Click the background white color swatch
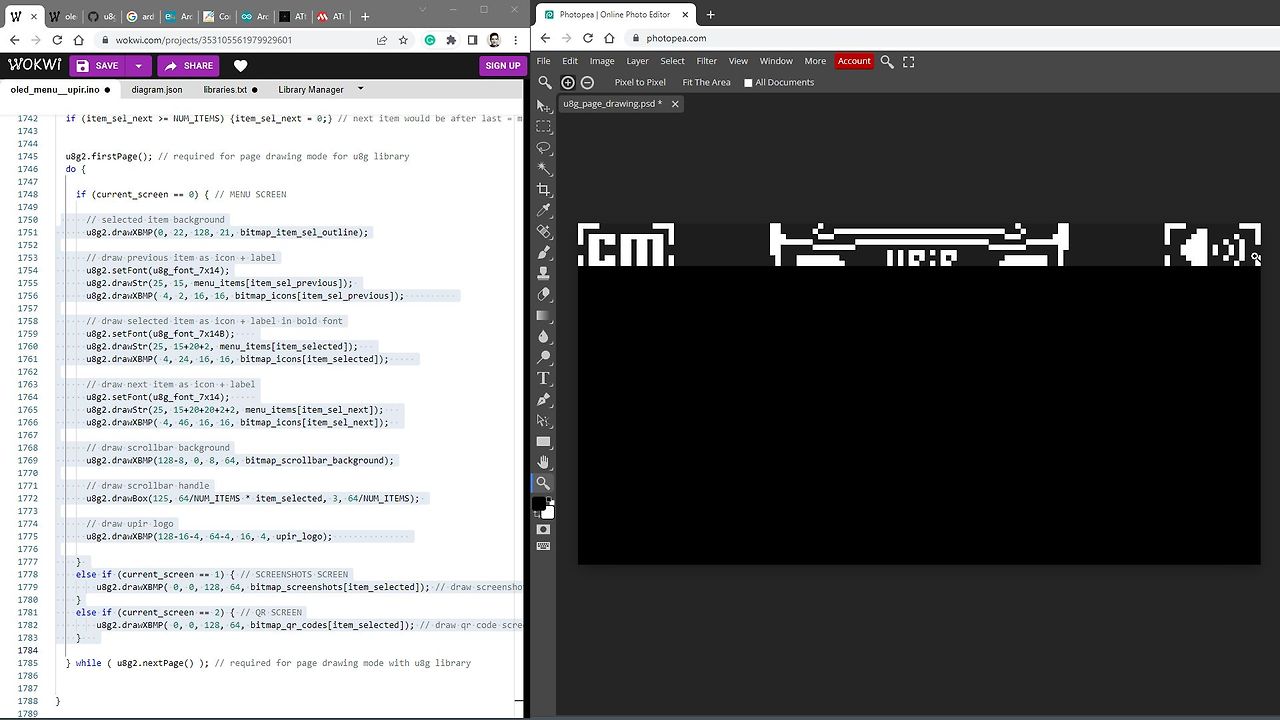 (x=549, y=513)
